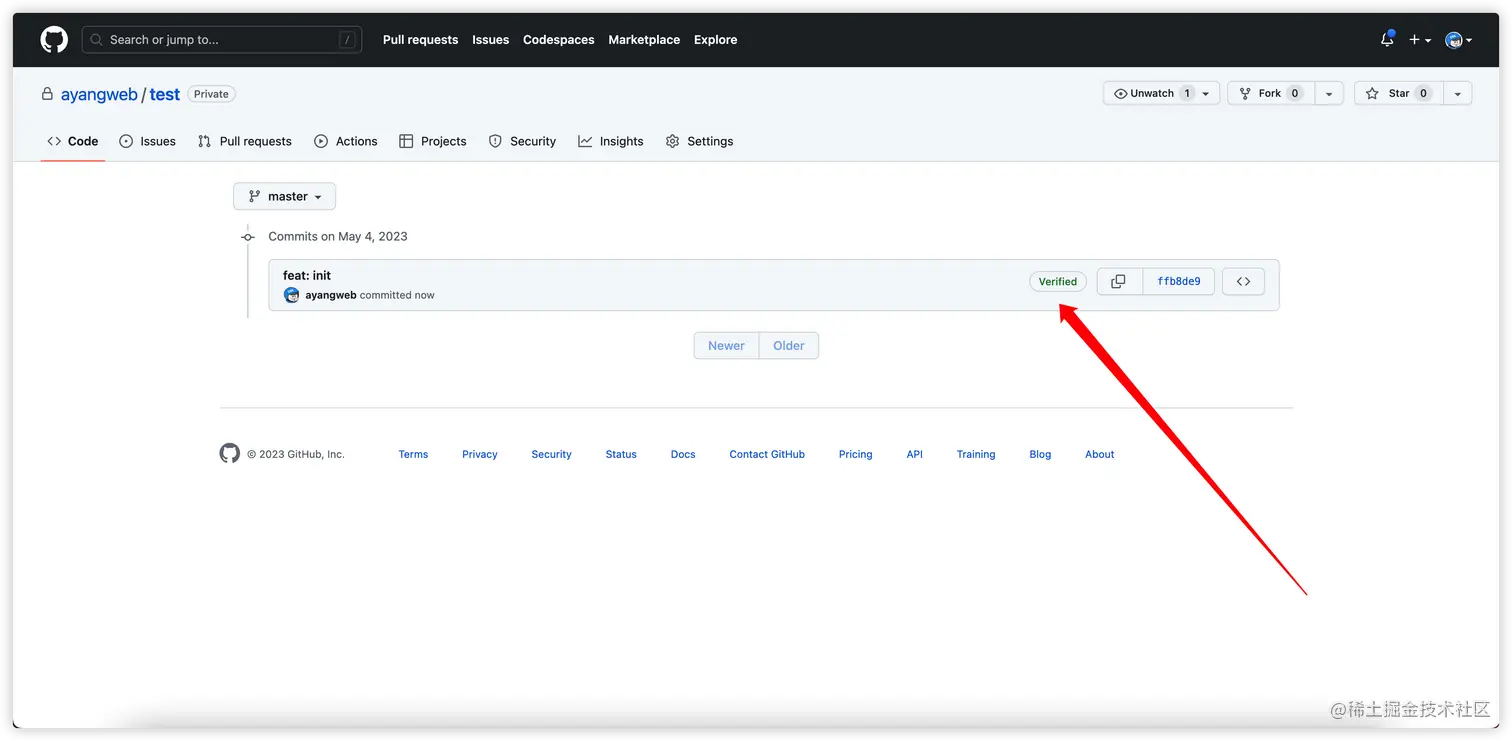Click the Private repository label
Screen dimensions: 1512x741
[x=211, y=94]
